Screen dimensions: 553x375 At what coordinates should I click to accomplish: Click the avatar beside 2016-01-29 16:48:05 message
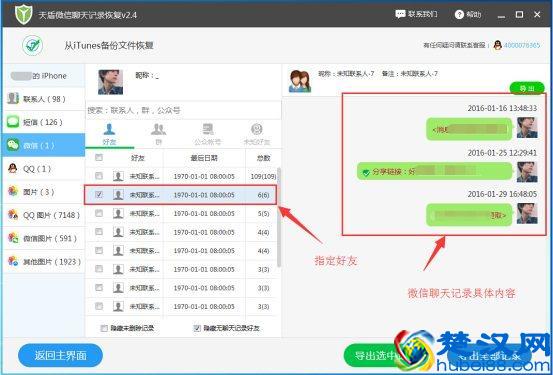[527, 213]
